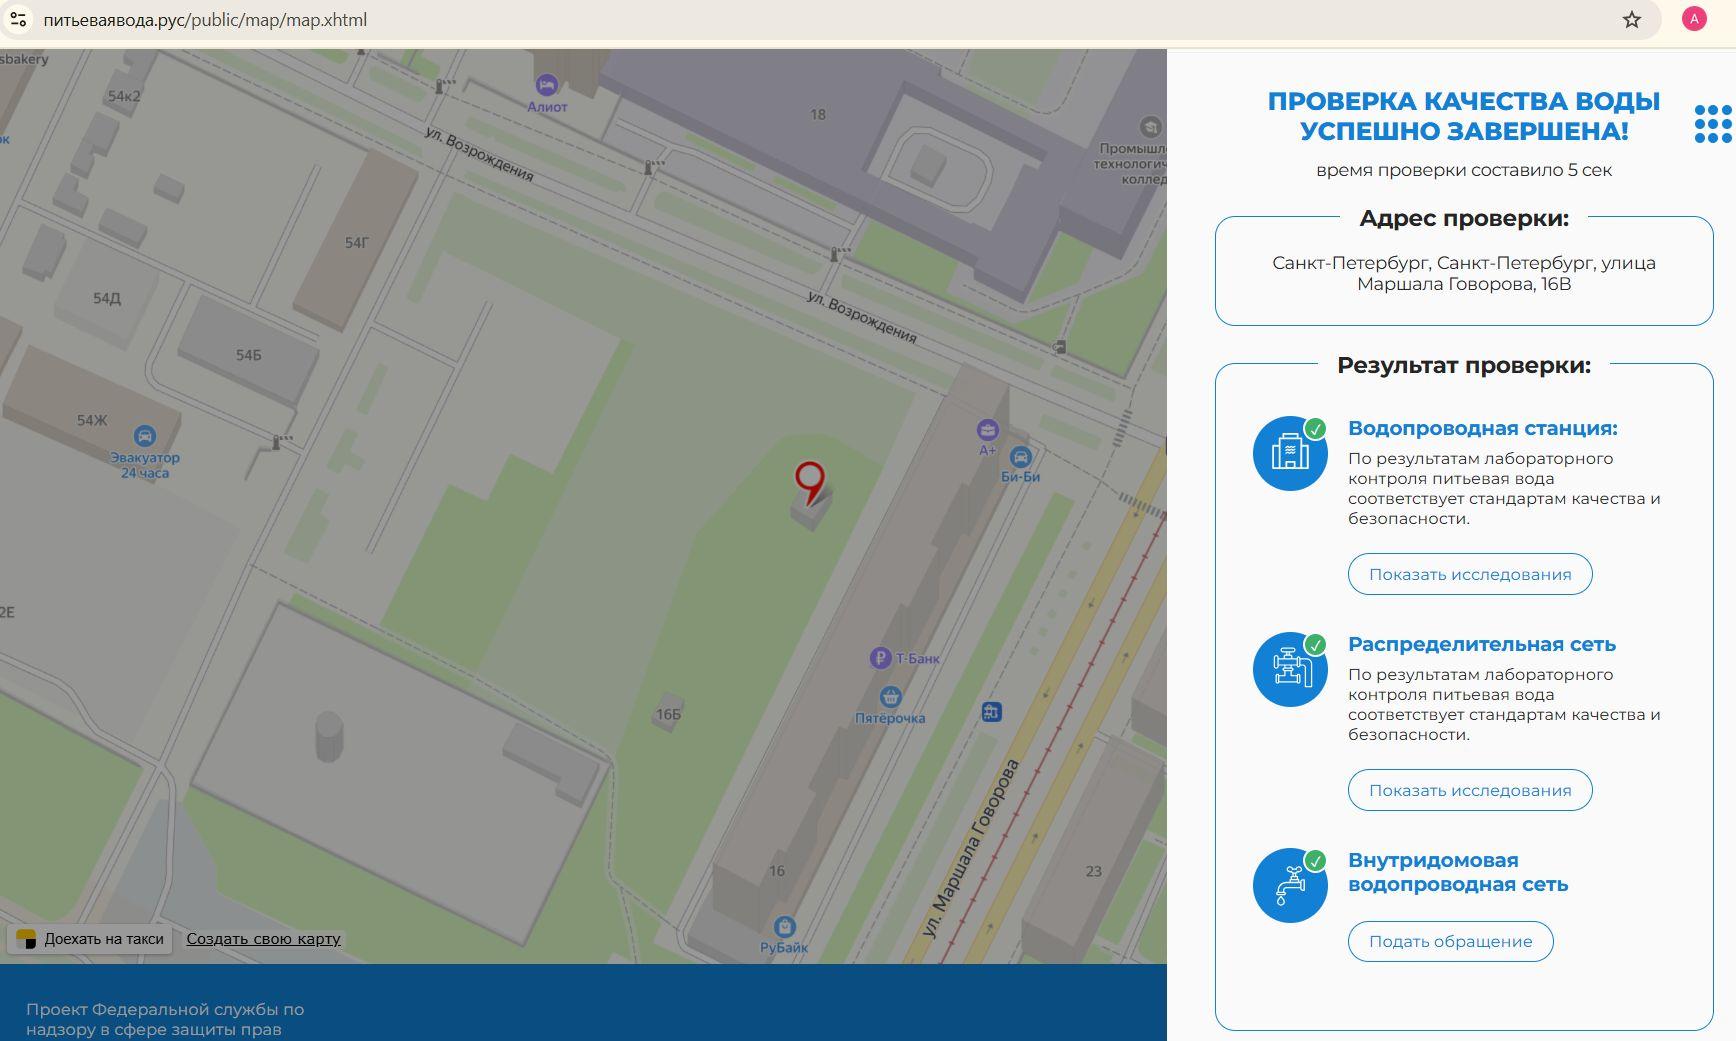The image size is (1736, 1041).
Task: Show studies for Водопроводная станция
Action: (1470, 574)
